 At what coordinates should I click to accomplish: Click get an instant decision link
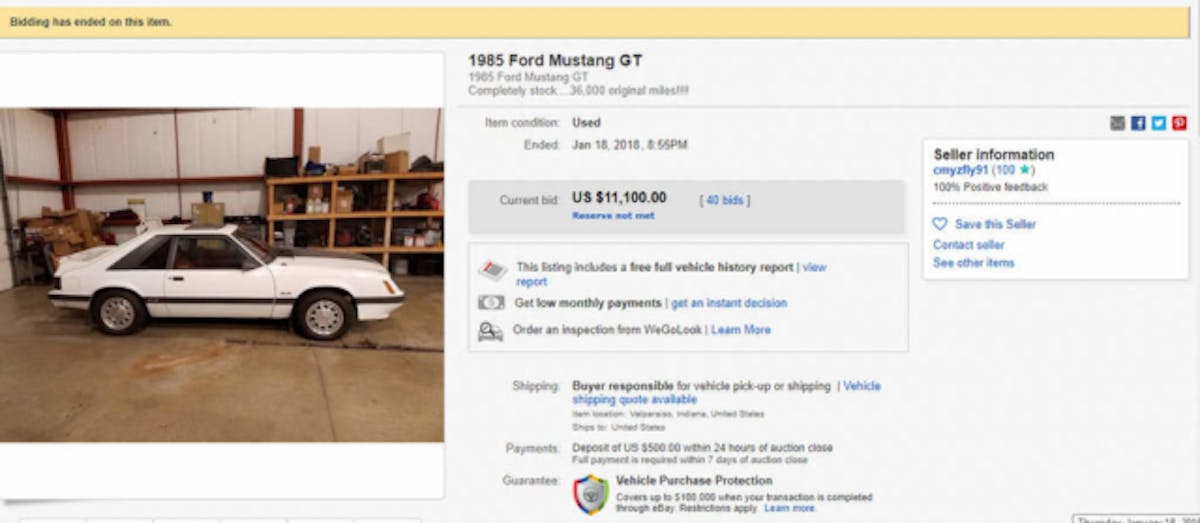728,303
